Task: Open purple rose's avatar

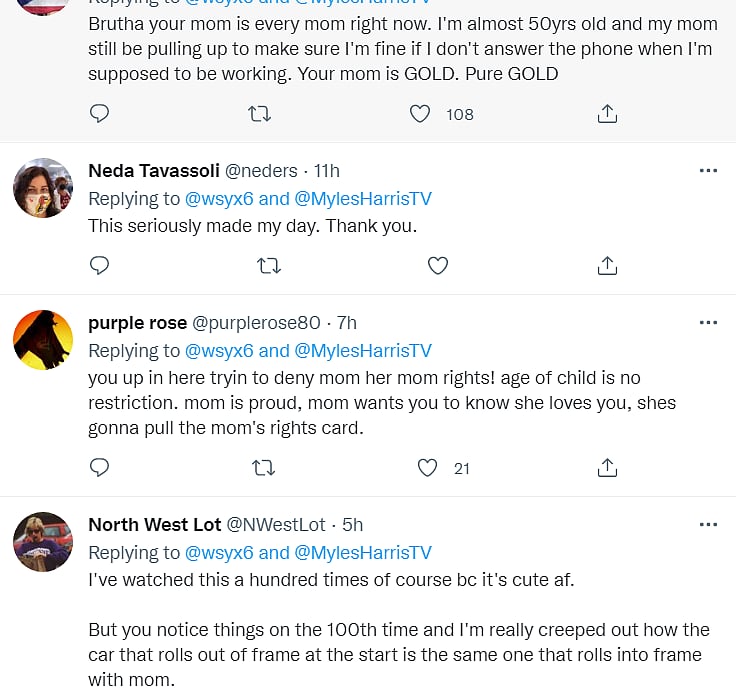Action: point(43,339)
